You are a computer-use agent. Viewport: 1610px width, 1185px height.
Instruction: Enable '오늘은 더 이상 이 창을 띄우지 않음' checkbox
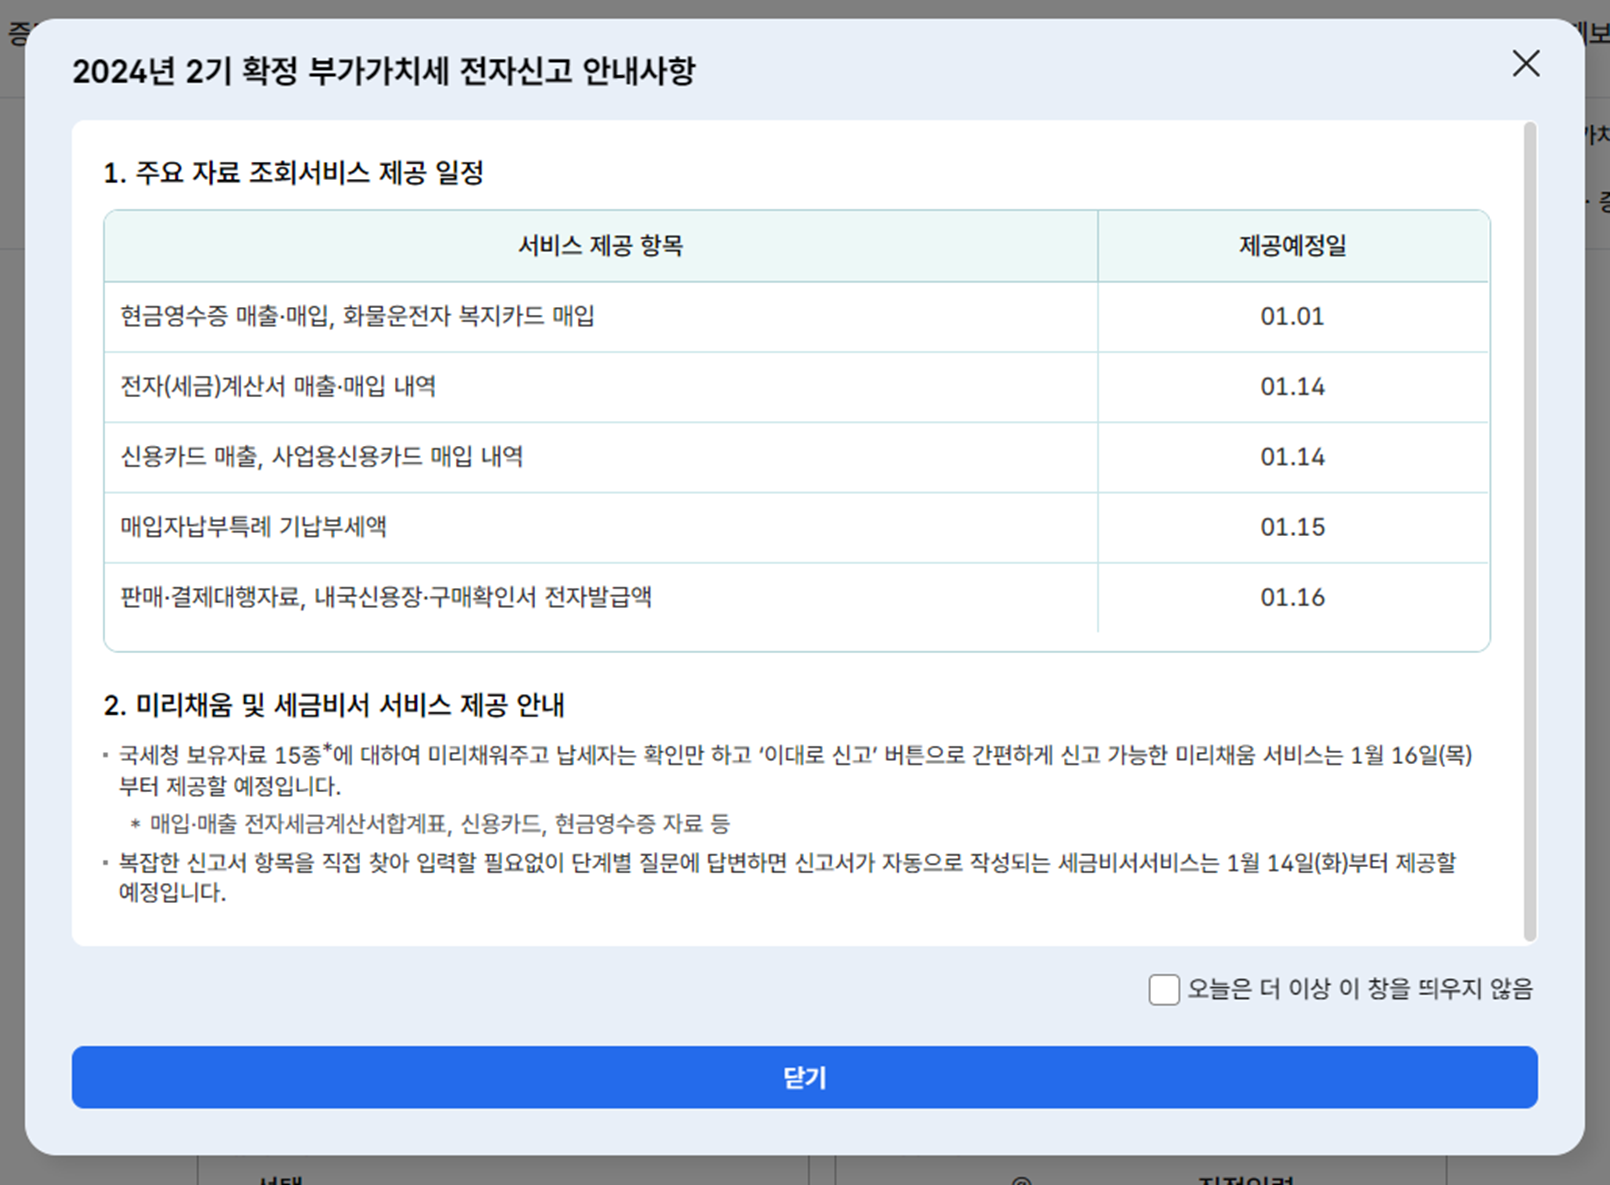[x=1163, y=990]
